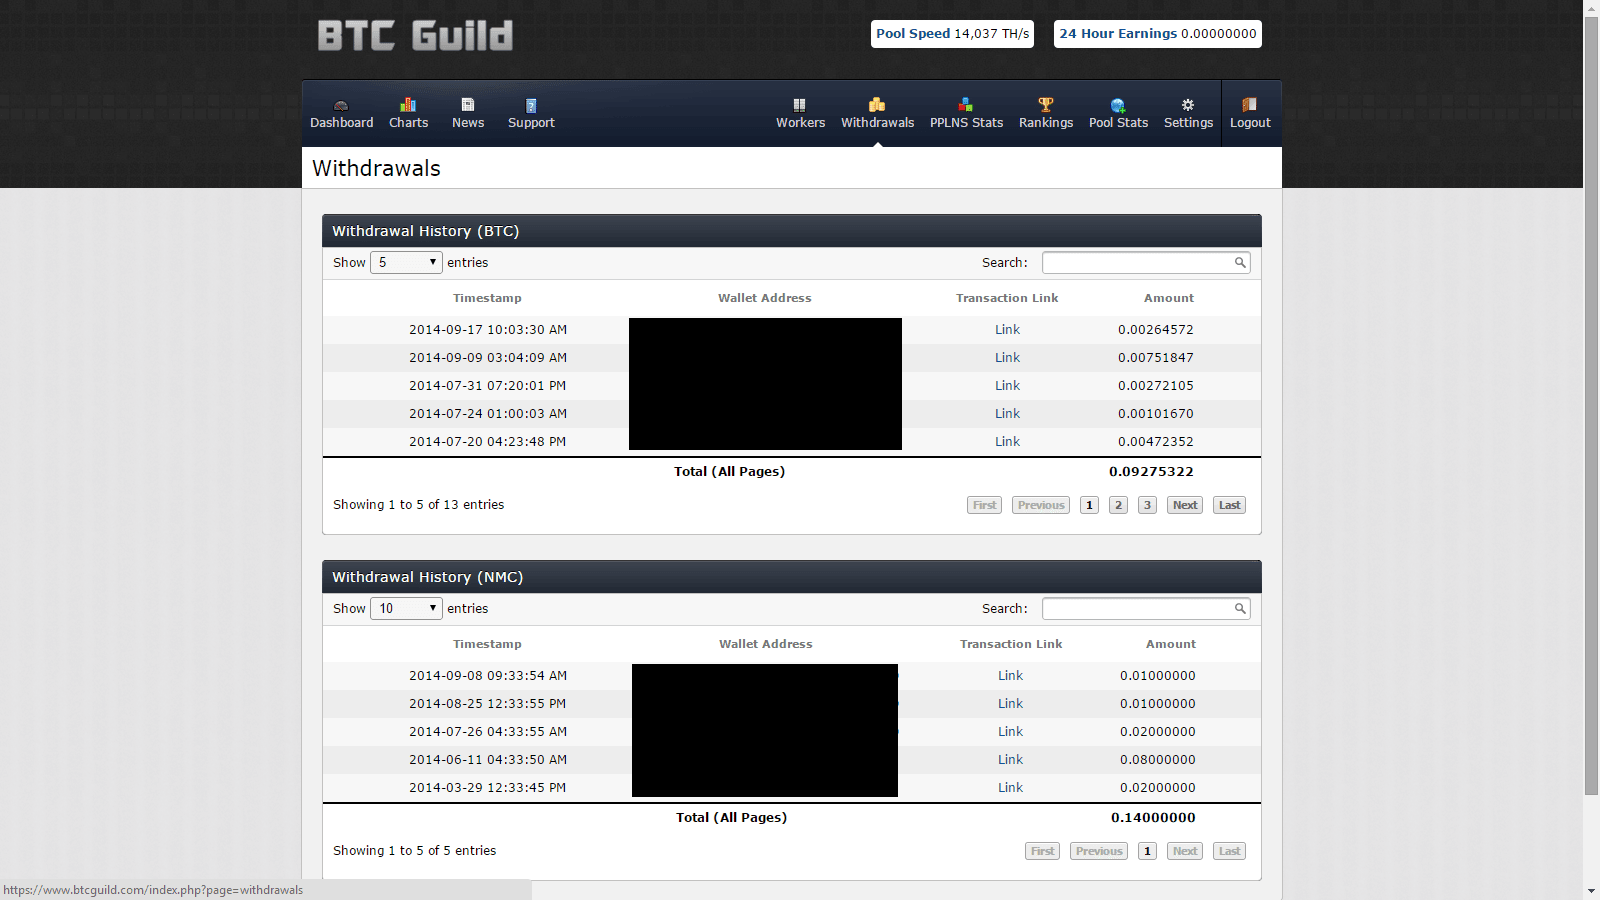This screenshot has height=900, width=1600.
Task: Click BTC table First button
Action: (x=985, y=505)
